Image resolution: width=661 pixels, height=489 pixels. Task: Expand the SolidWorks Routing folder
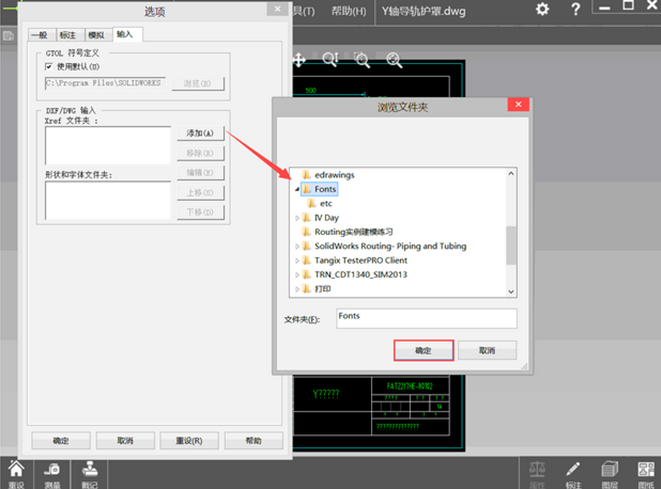click(x=297, y=246)
